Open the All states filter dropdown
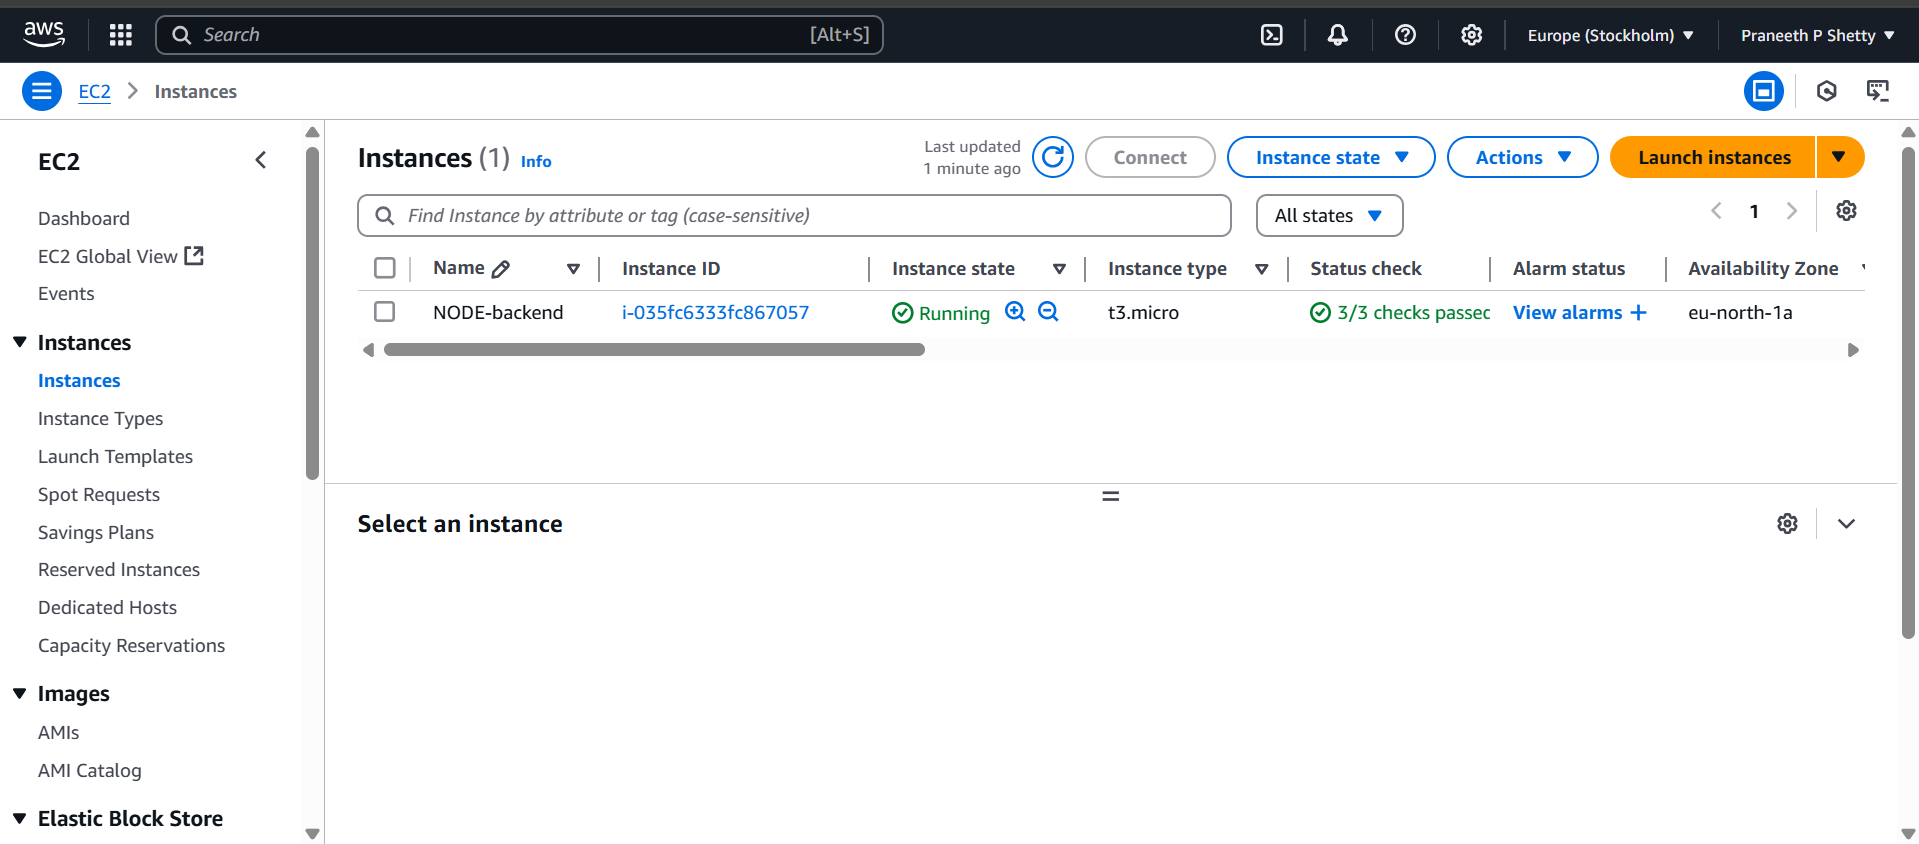Image resolution: width=1919 pixels, height=844 pixels. [x=1329, y=215]
